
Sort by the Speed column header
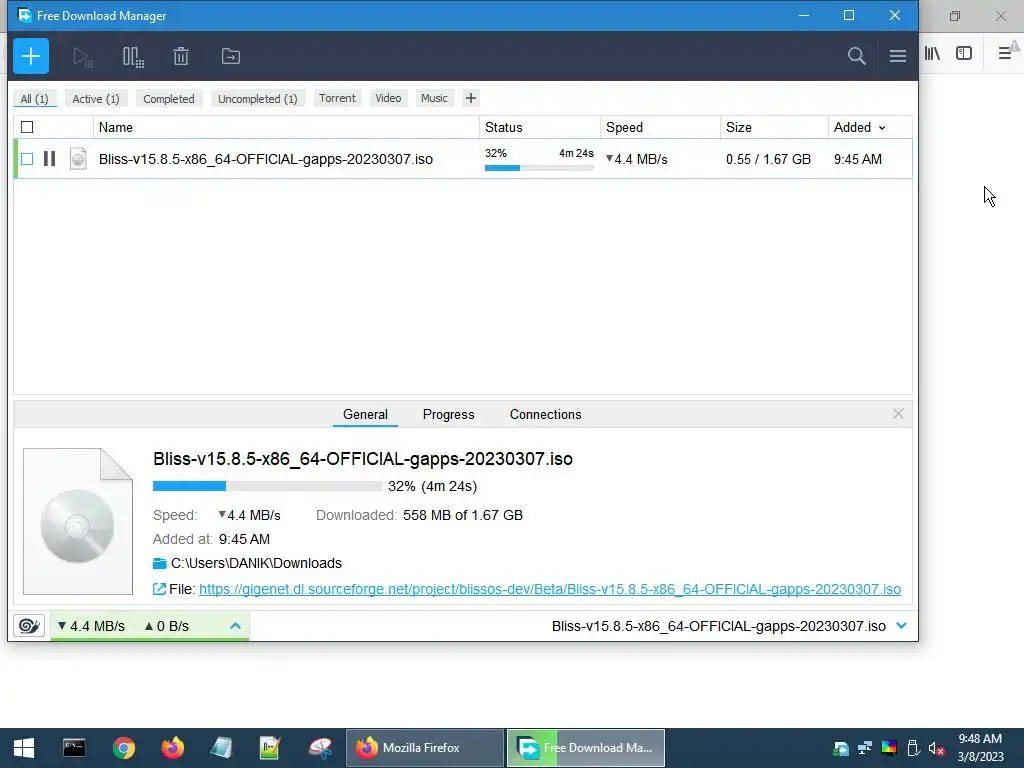(660, 127)
